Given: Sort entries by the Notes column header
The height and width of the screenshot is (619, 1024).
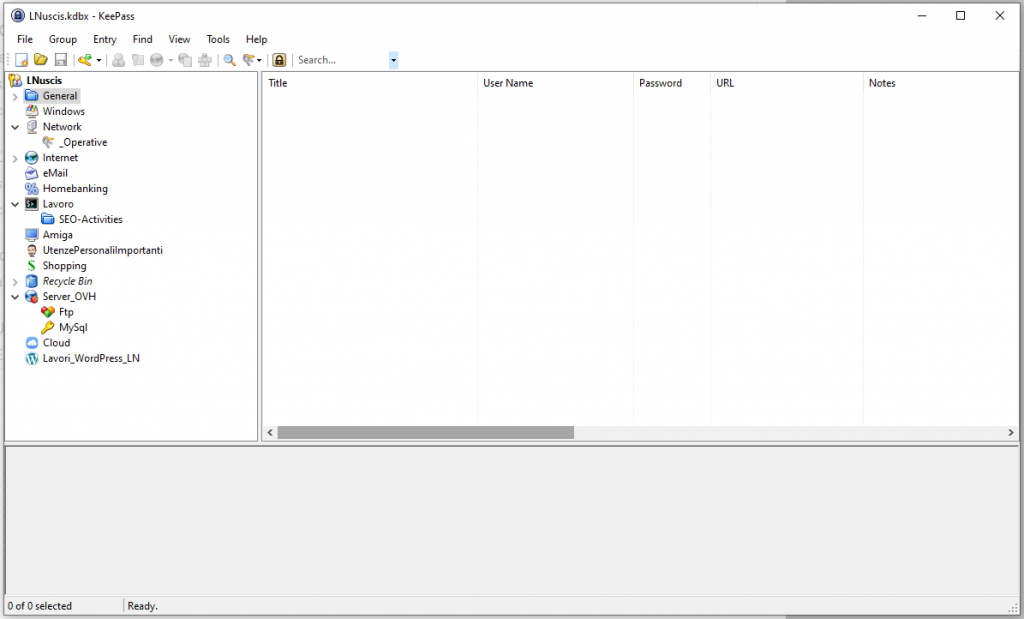Looking at the screenshot, I should click(940, 83).
